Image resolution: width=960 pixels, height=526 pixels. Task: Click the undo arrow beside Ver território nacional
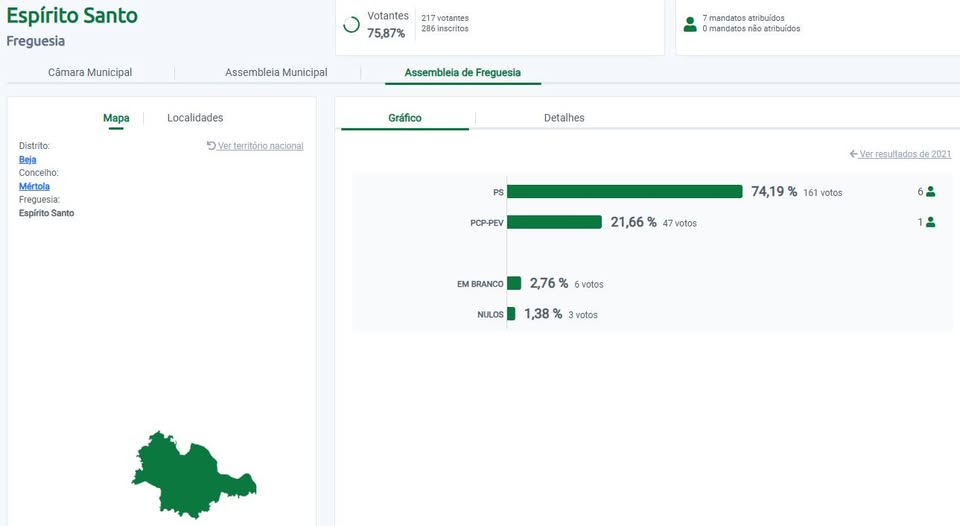pyautogui.click(x=211, y=146)
